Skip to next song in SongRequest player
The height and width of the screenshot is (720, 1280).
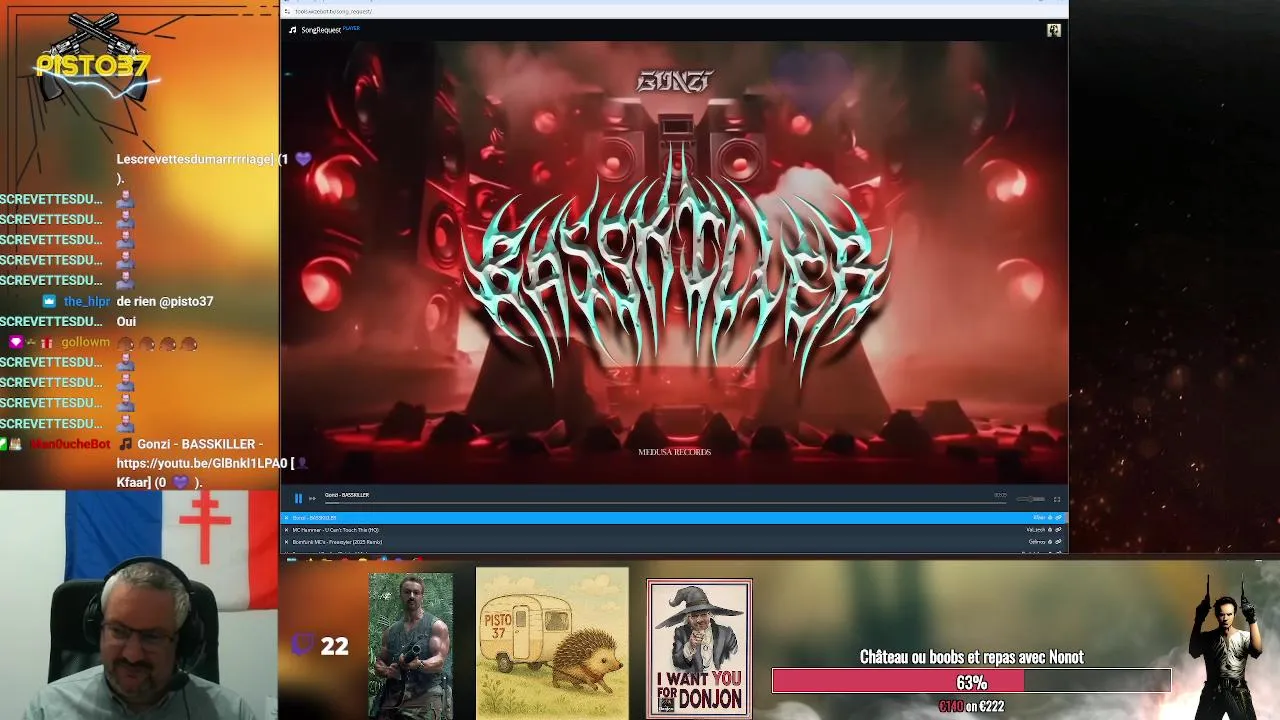tap(312, 498)
